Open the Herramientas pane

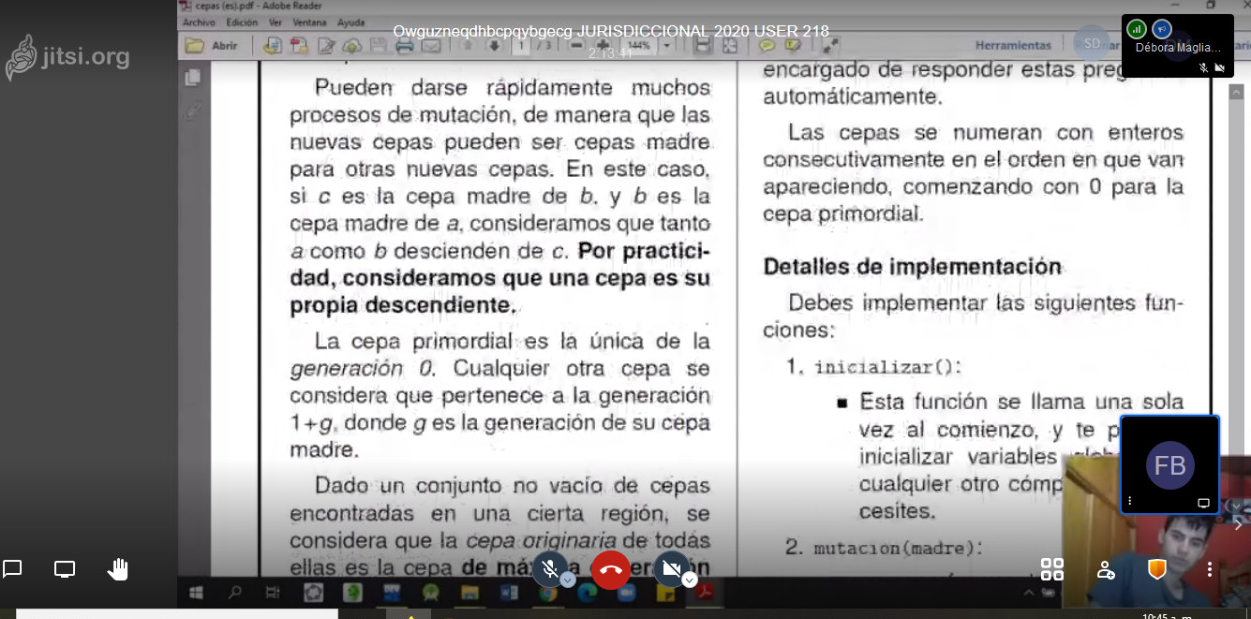click(1013, 45)
